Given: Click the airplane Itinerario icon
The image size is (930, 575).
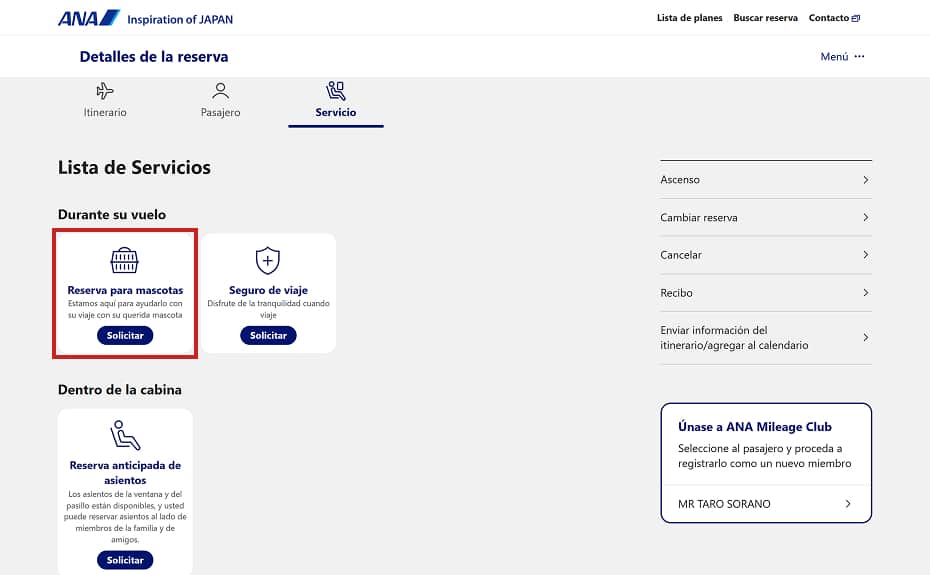Looking at the screenshot, I should point(105,91).
